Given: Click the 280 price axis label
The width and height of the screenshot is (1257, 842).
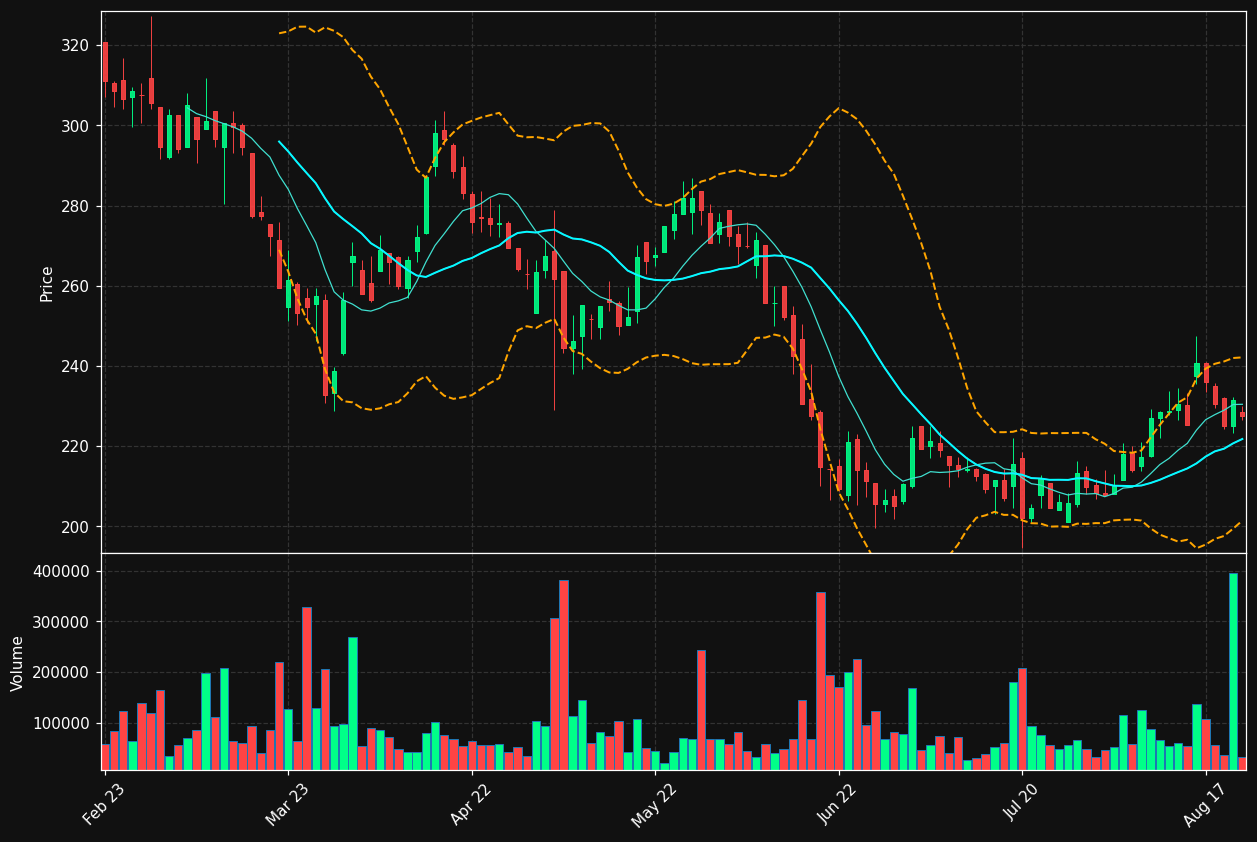Looking at the screenshot, I should [x=76, y=206].
